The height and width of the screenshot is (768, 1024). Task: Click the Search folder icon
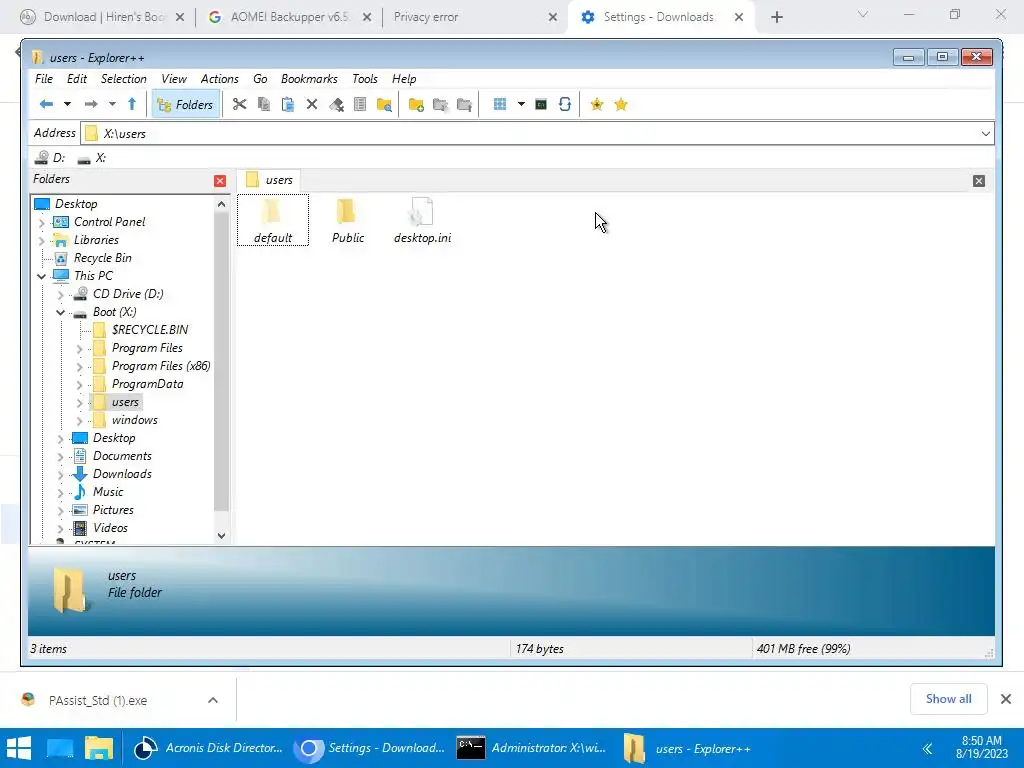(x=384, y=104)
